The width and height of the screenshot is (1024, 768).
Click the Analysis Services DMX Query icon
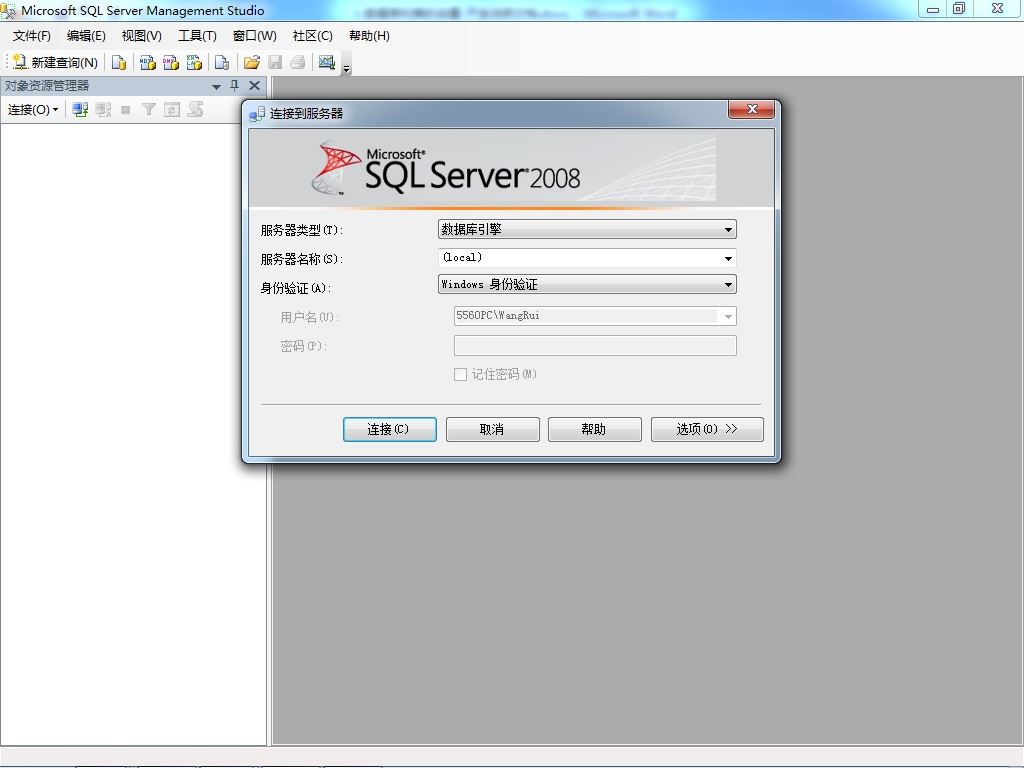click(x=170, y=62)
